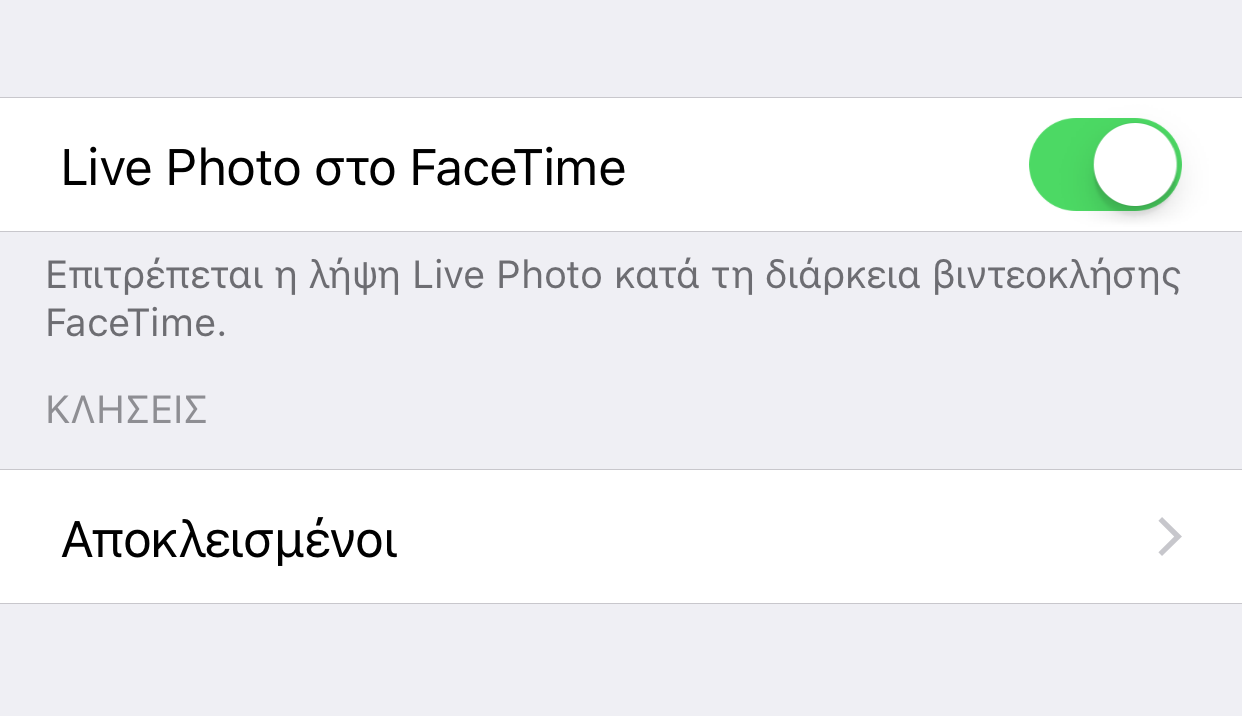Select the Live Photo στο FaceTime label
The image size is (1242, 716).
[343, 168]
